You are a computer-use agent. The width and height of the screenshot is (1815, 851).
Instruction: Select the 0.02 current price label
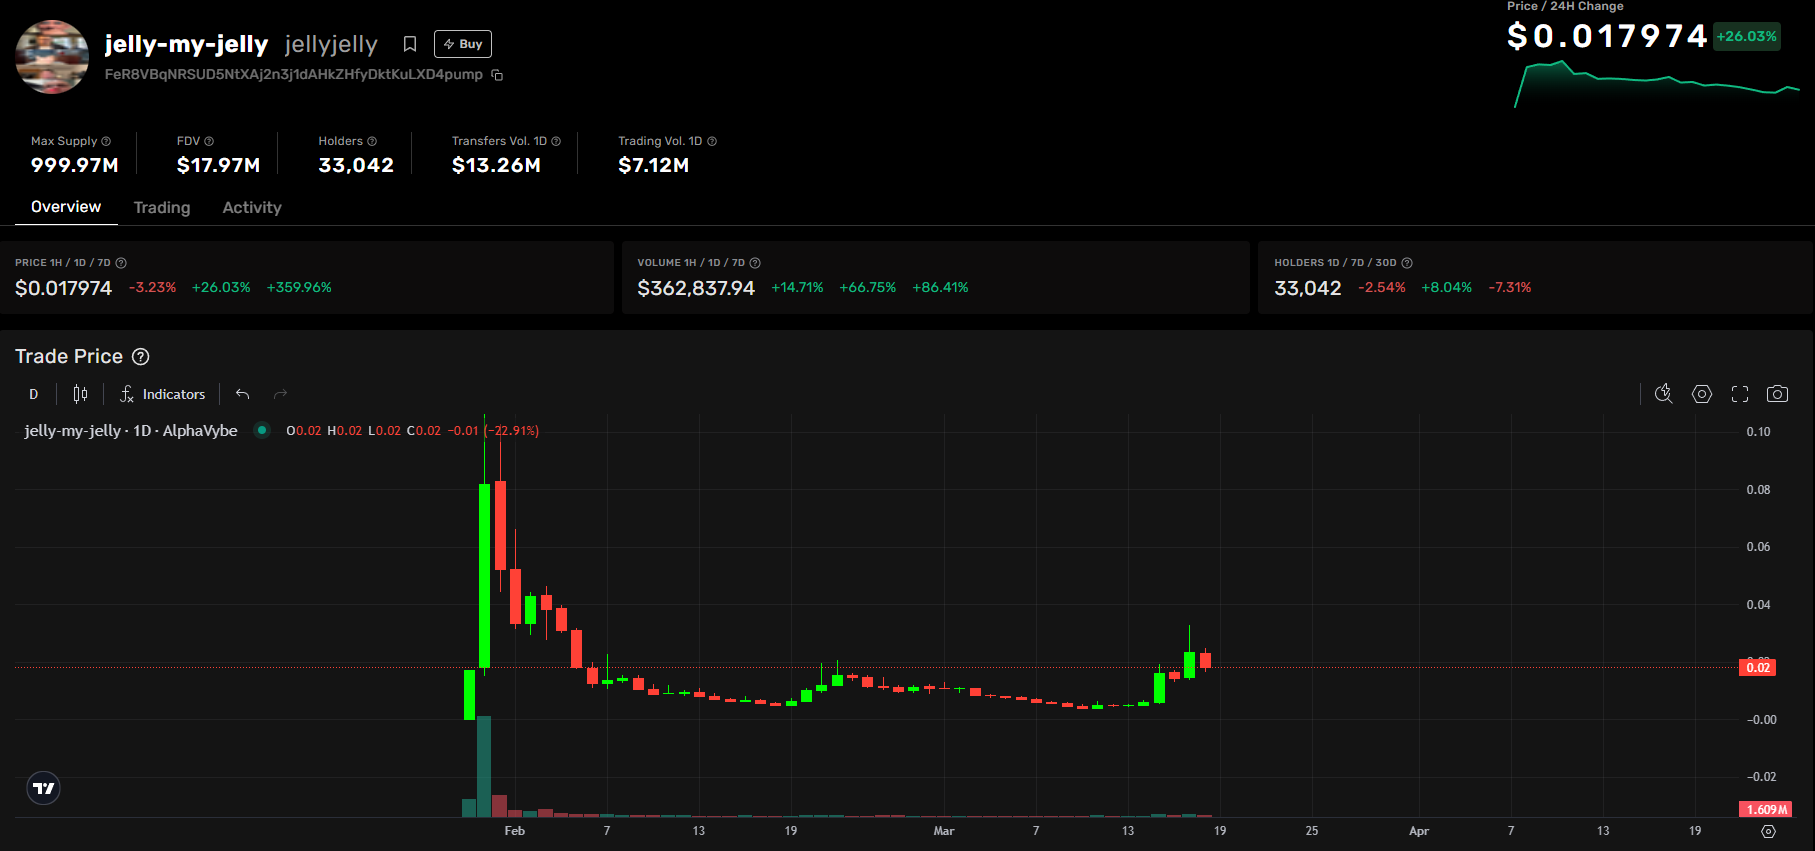click(1758, 667)
